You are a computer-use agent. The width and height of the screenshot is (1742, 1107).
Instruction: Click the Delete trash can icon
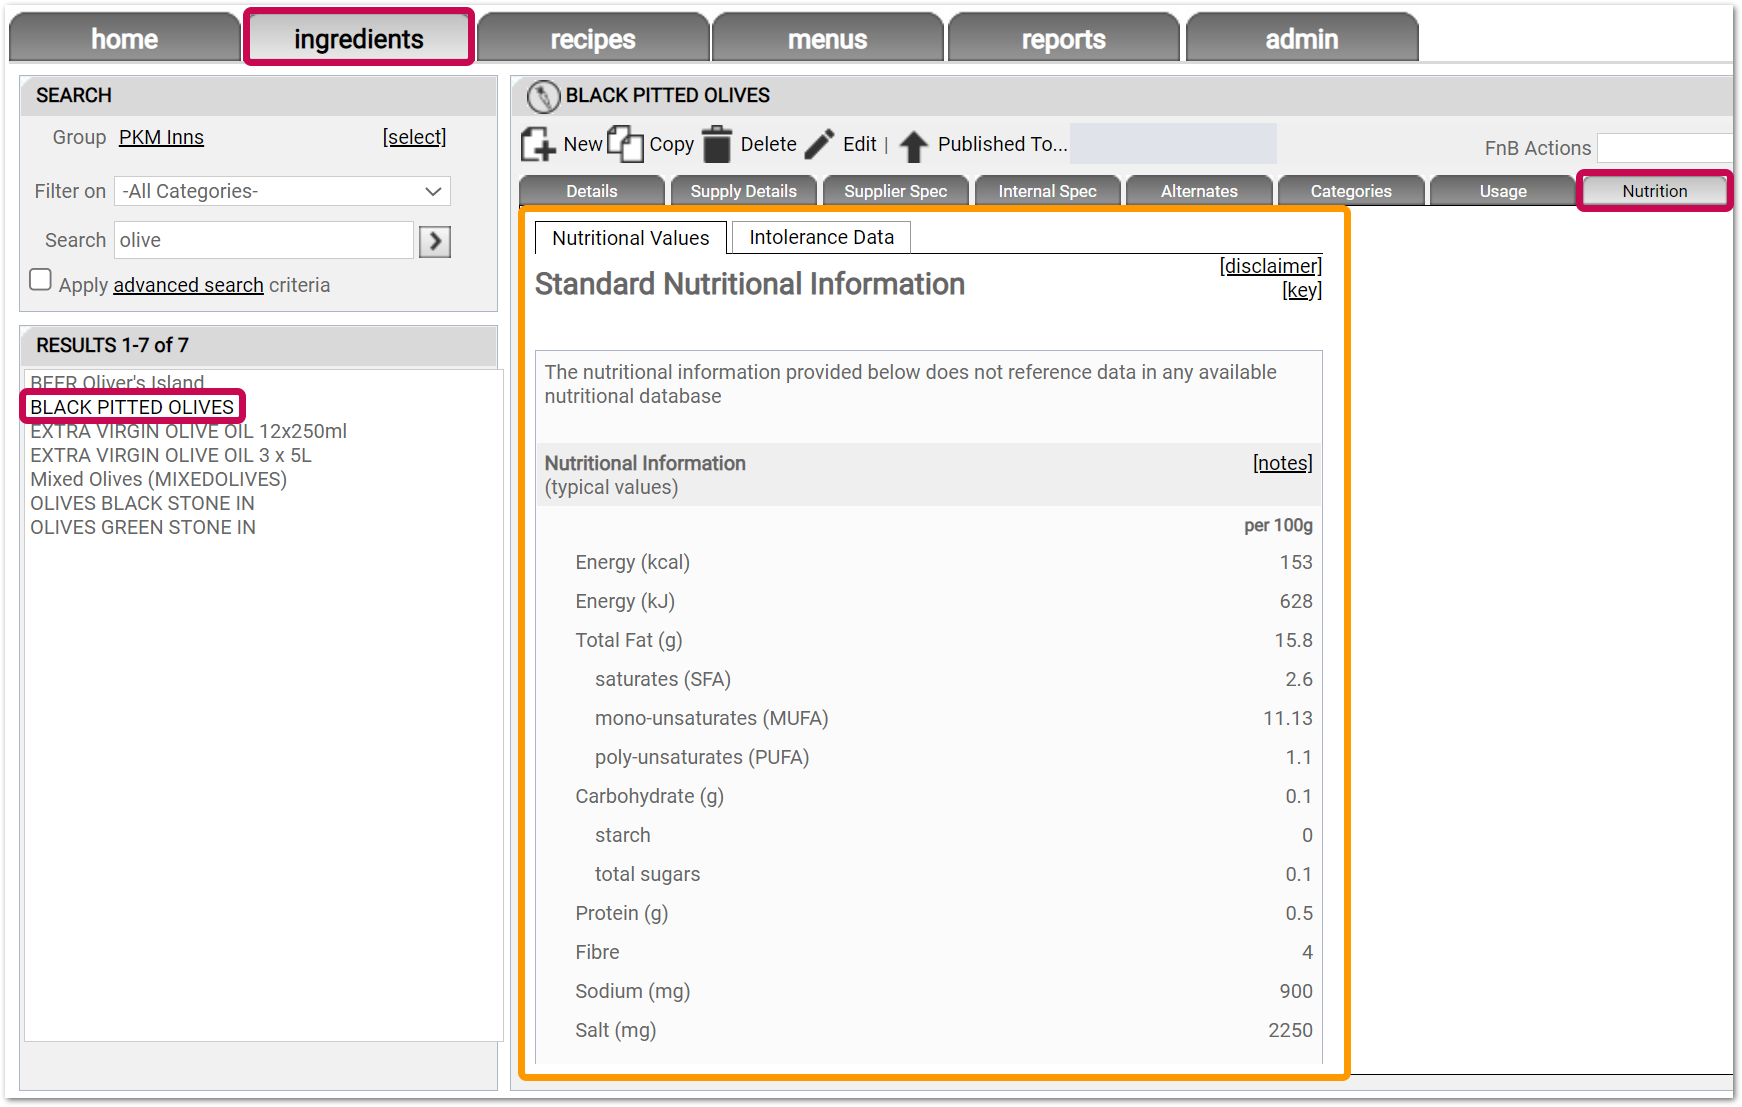pos(717,144)
